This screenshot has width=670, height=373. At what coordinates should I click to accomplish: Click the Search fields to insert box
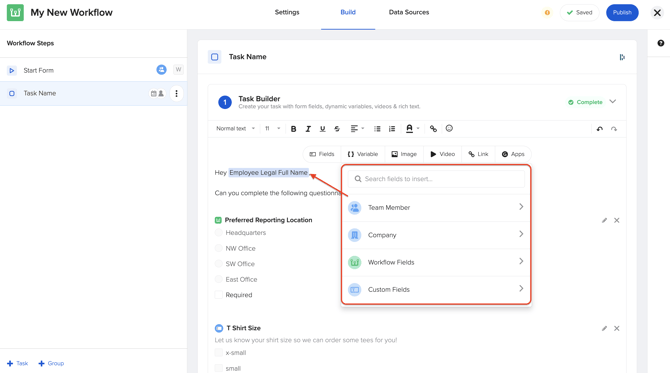click(436, 179)
